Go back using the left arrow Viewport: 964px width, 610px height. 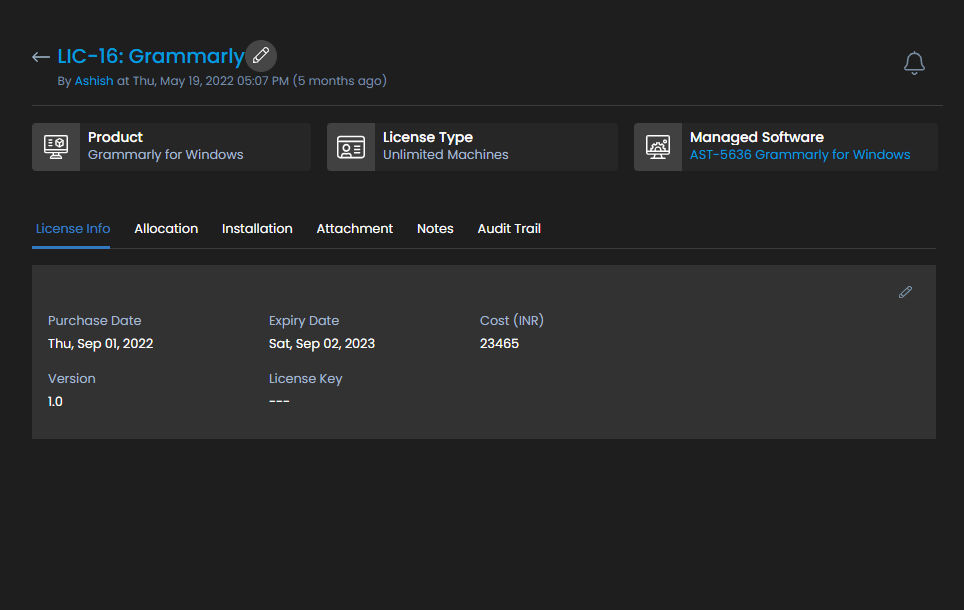[x=41, y=57]
